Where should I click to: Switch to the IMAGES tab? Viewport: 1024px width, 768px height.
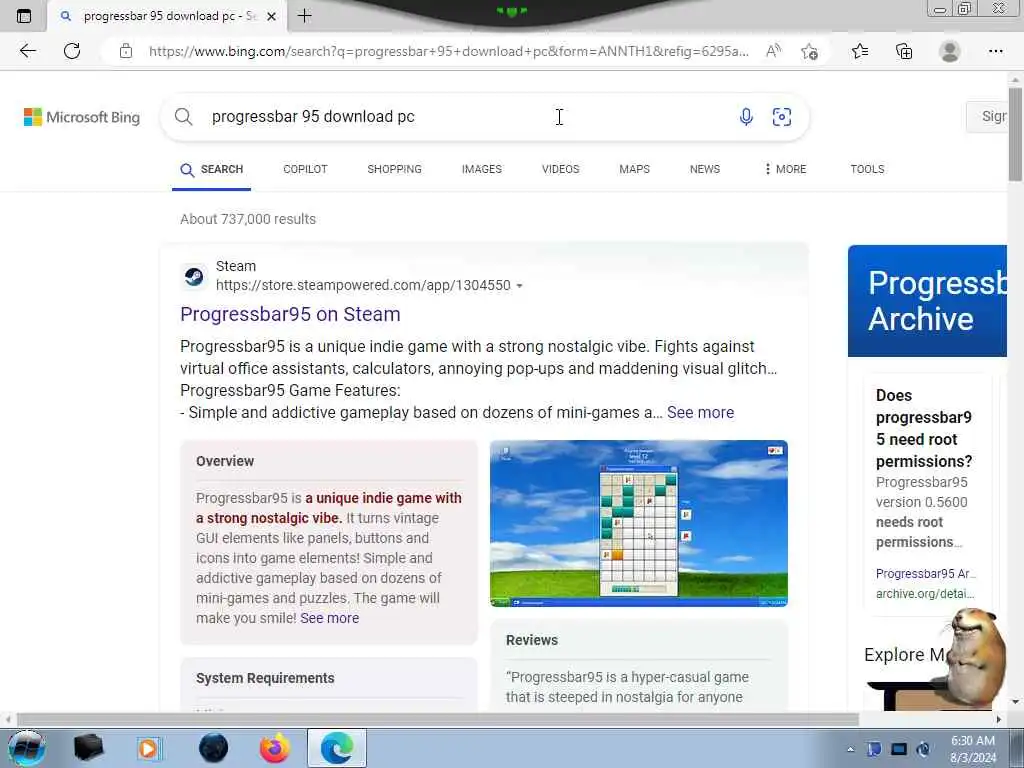(482, 169)
